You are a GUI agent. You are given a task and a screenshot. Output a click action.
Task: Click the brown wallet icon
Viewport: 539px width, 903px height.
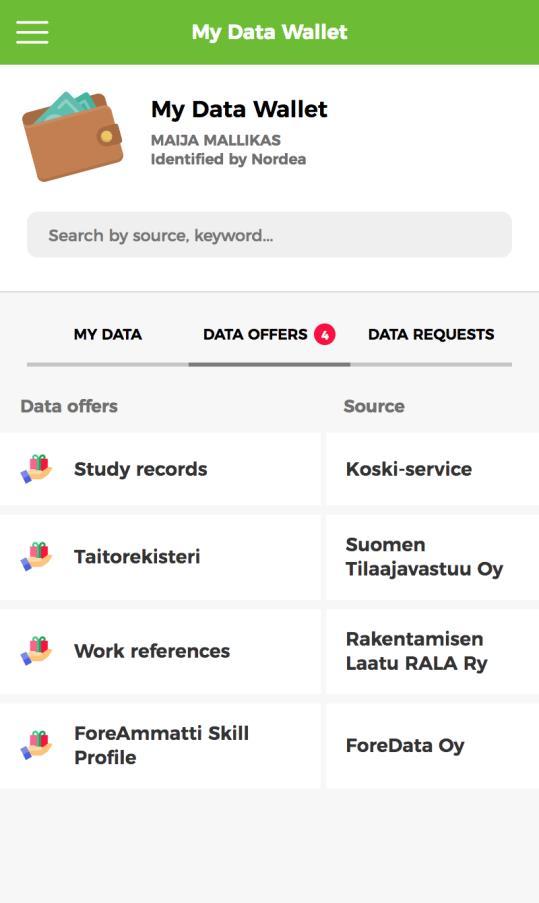[73, 136]
